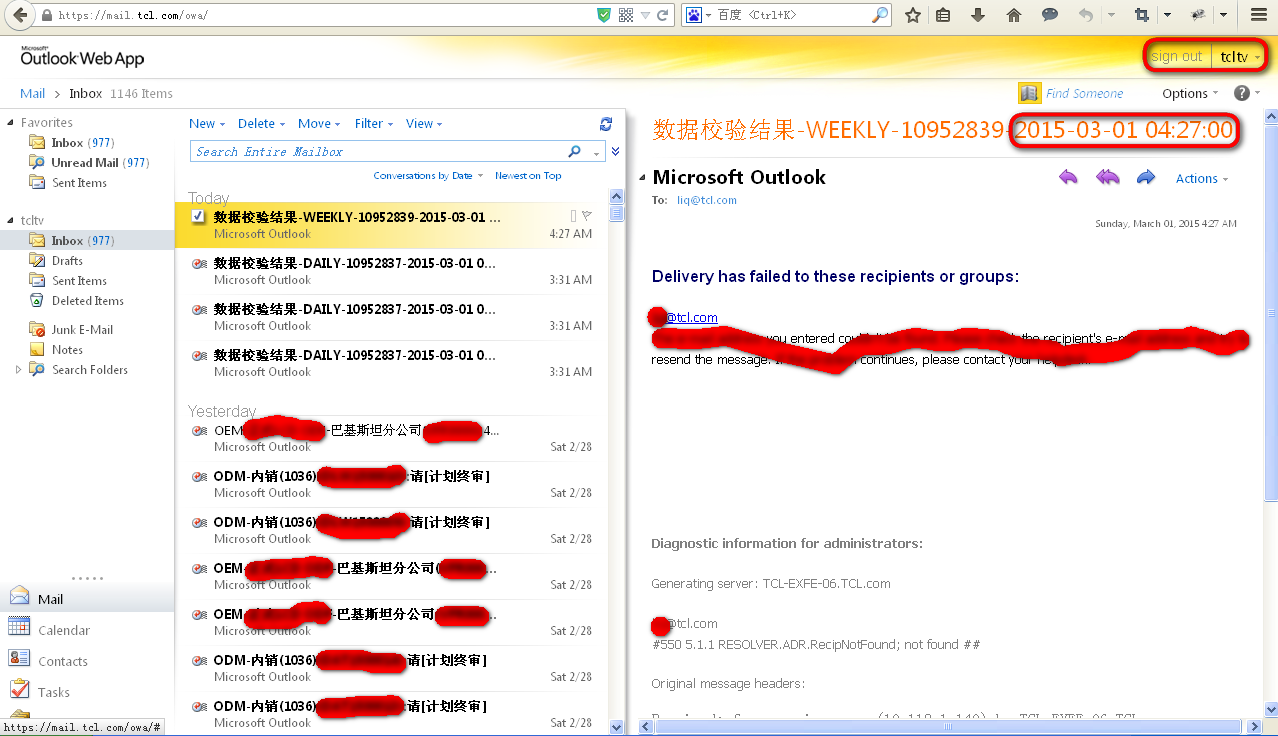The image size is (1278, 736).
Task: Open Unread Mail in Favorites
Action: pyautogui.click(x=87, y=163)
